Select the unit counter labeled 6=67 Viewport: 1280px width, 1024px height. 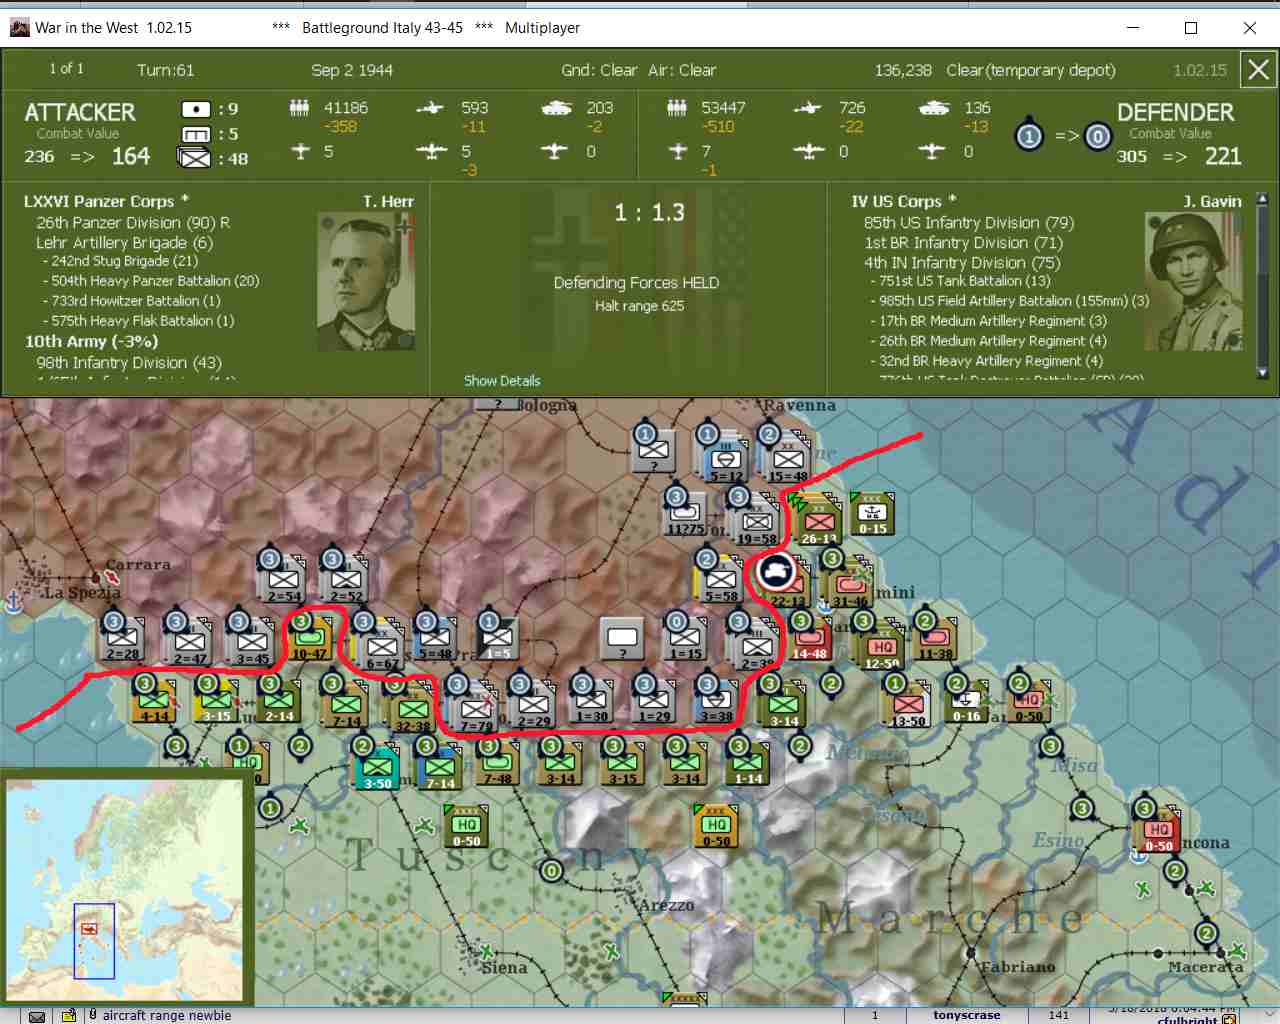382,647
